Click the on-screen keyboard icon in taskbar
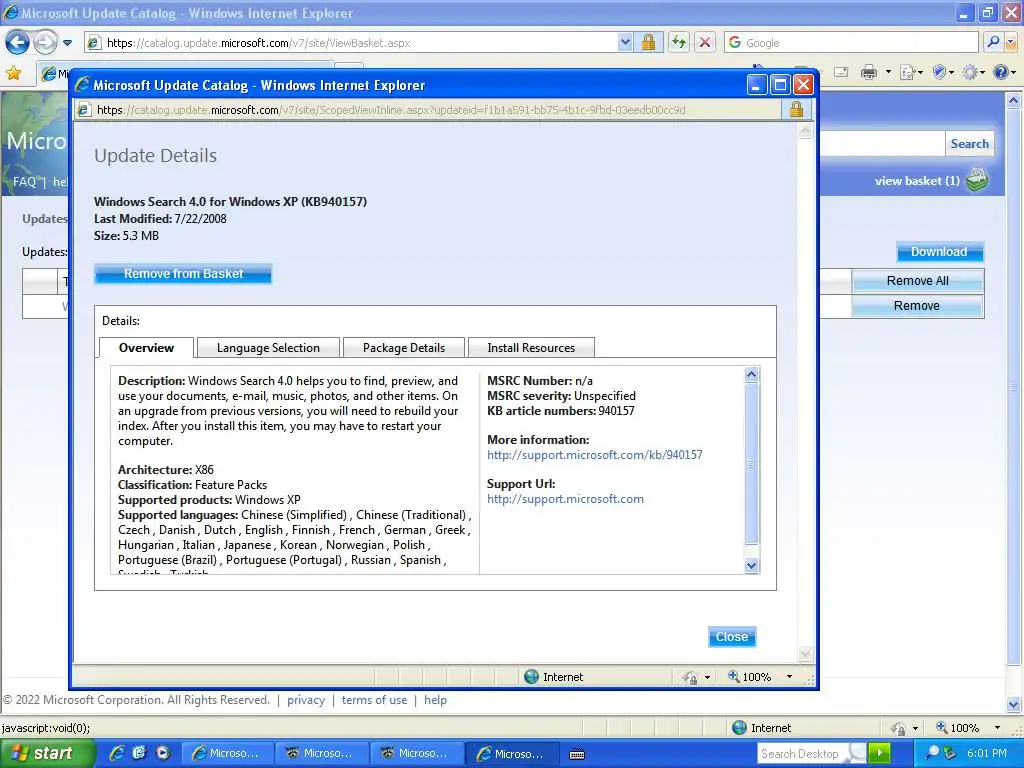 click(x=577, y=754)
